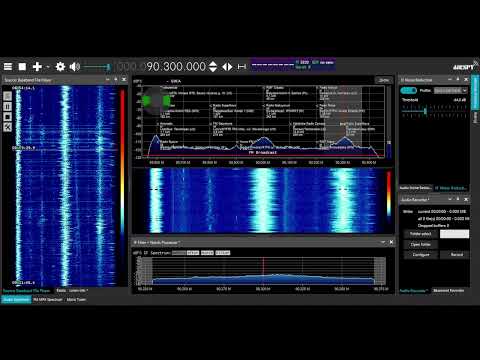Switch to the Source Baseband File Player tab
480x360 pixels.
coord(27,291)
